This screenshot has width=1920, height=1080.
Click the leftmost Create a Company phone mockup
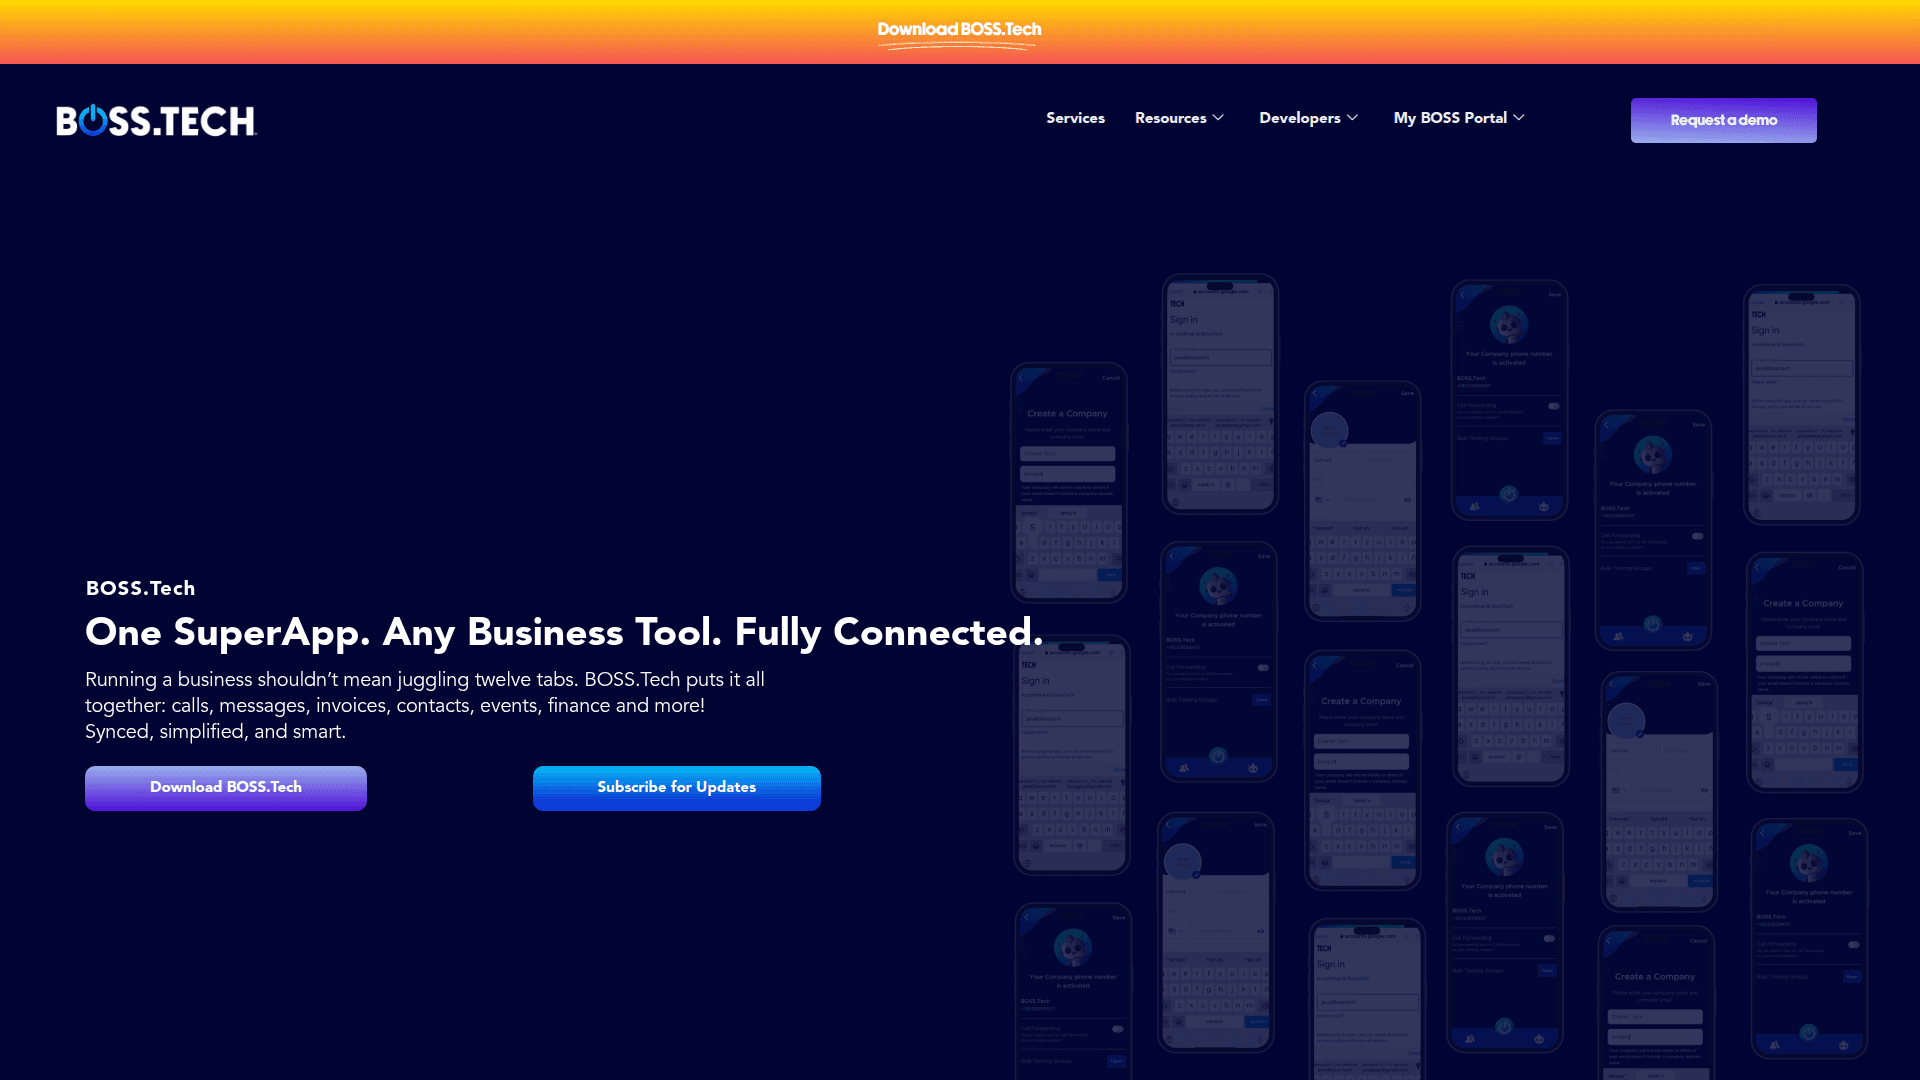1068,482
